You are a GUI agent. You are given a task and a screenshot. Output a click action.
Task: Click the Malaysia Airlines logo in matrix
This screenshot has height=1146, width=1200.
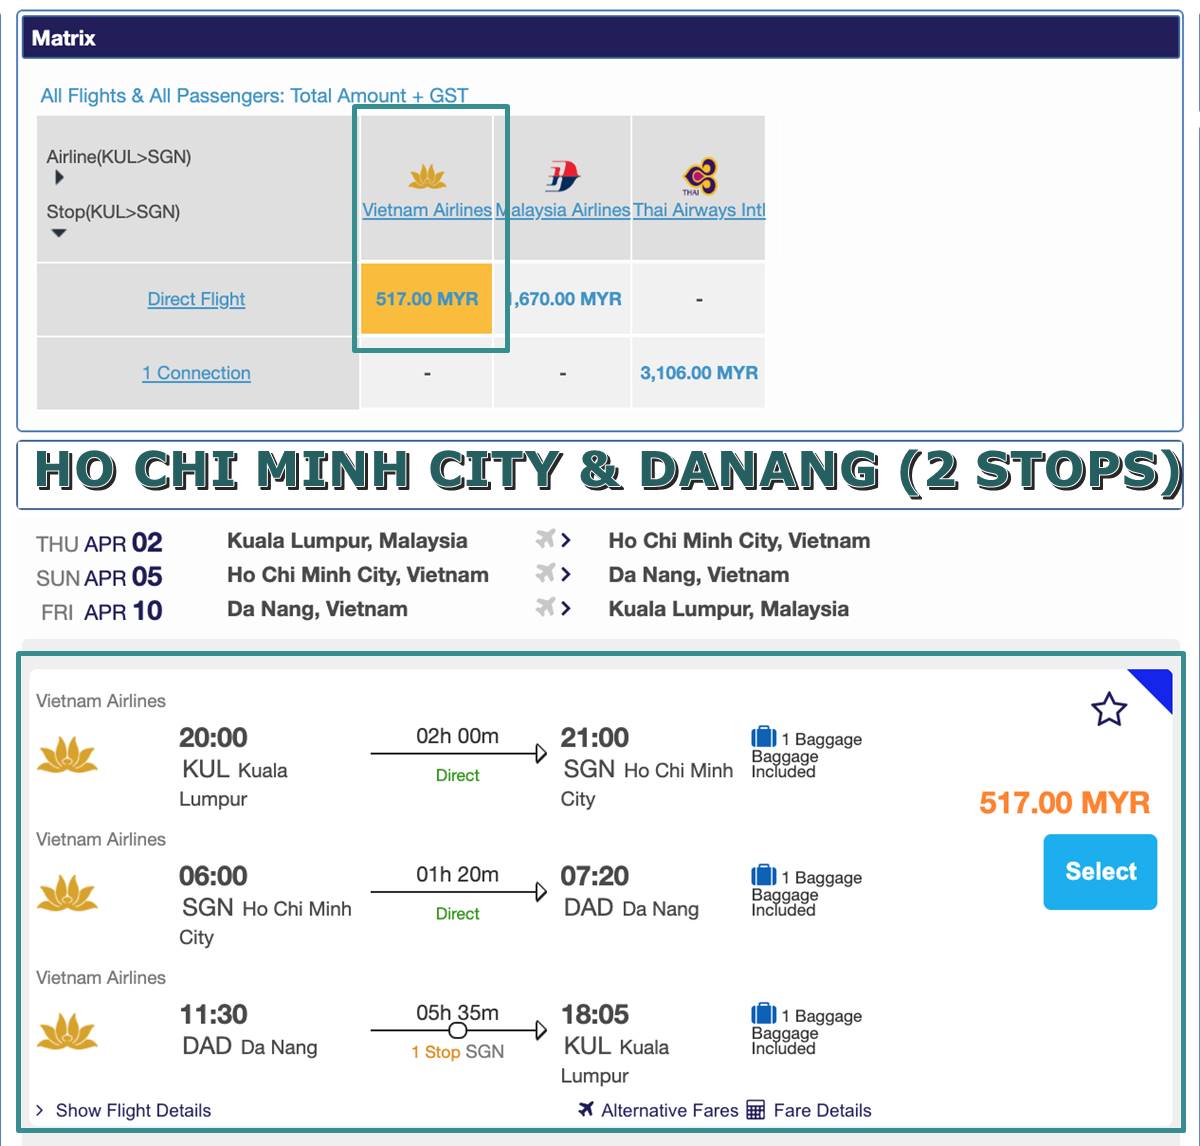pos(562,176)
